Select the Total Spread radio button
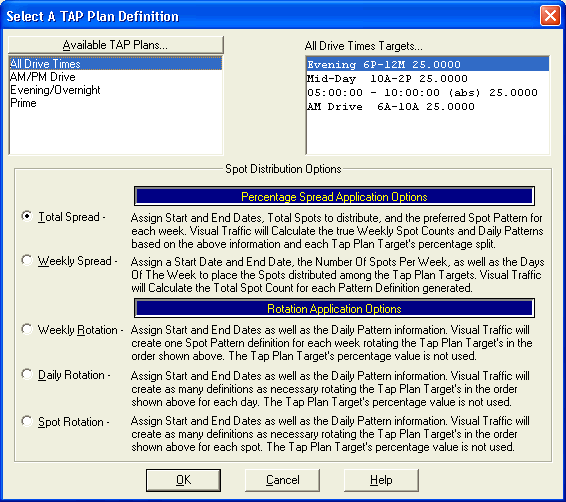Viewport: 566px width, 502px height. [27, 216]
